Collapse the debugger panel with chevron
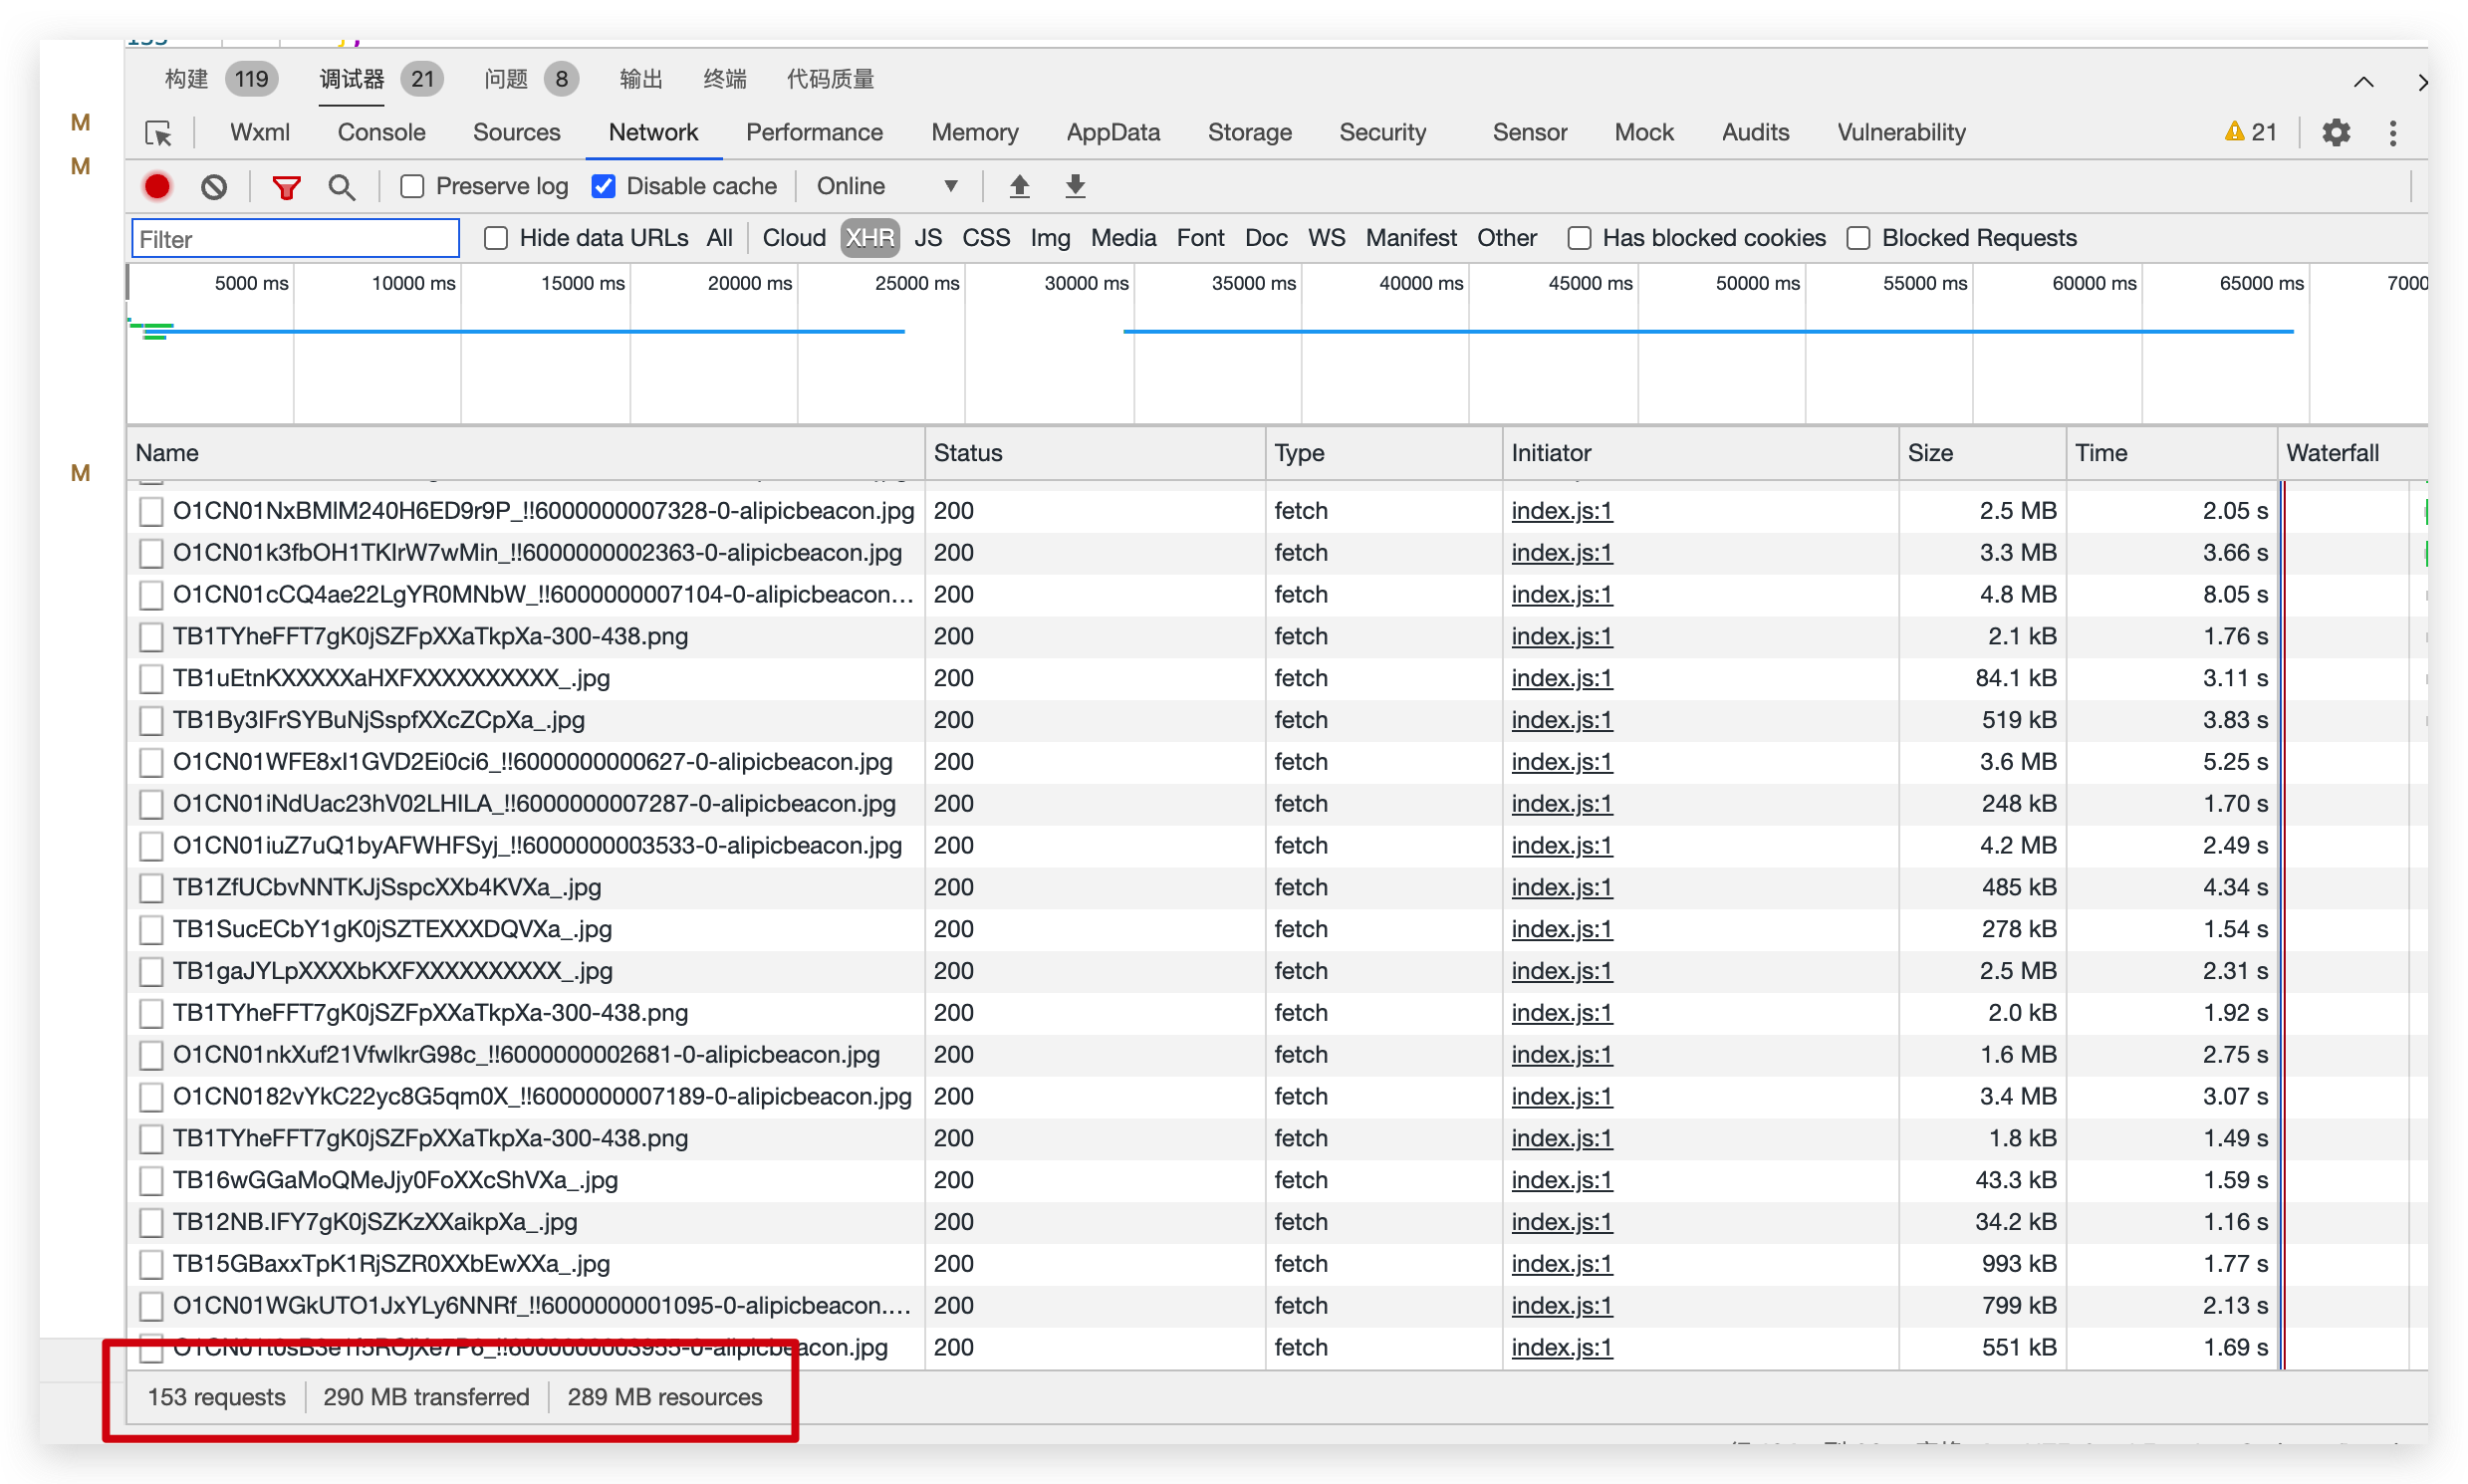This screenshot has width=2468, height=1484. pyautogui.click(x=2363, y=82)
